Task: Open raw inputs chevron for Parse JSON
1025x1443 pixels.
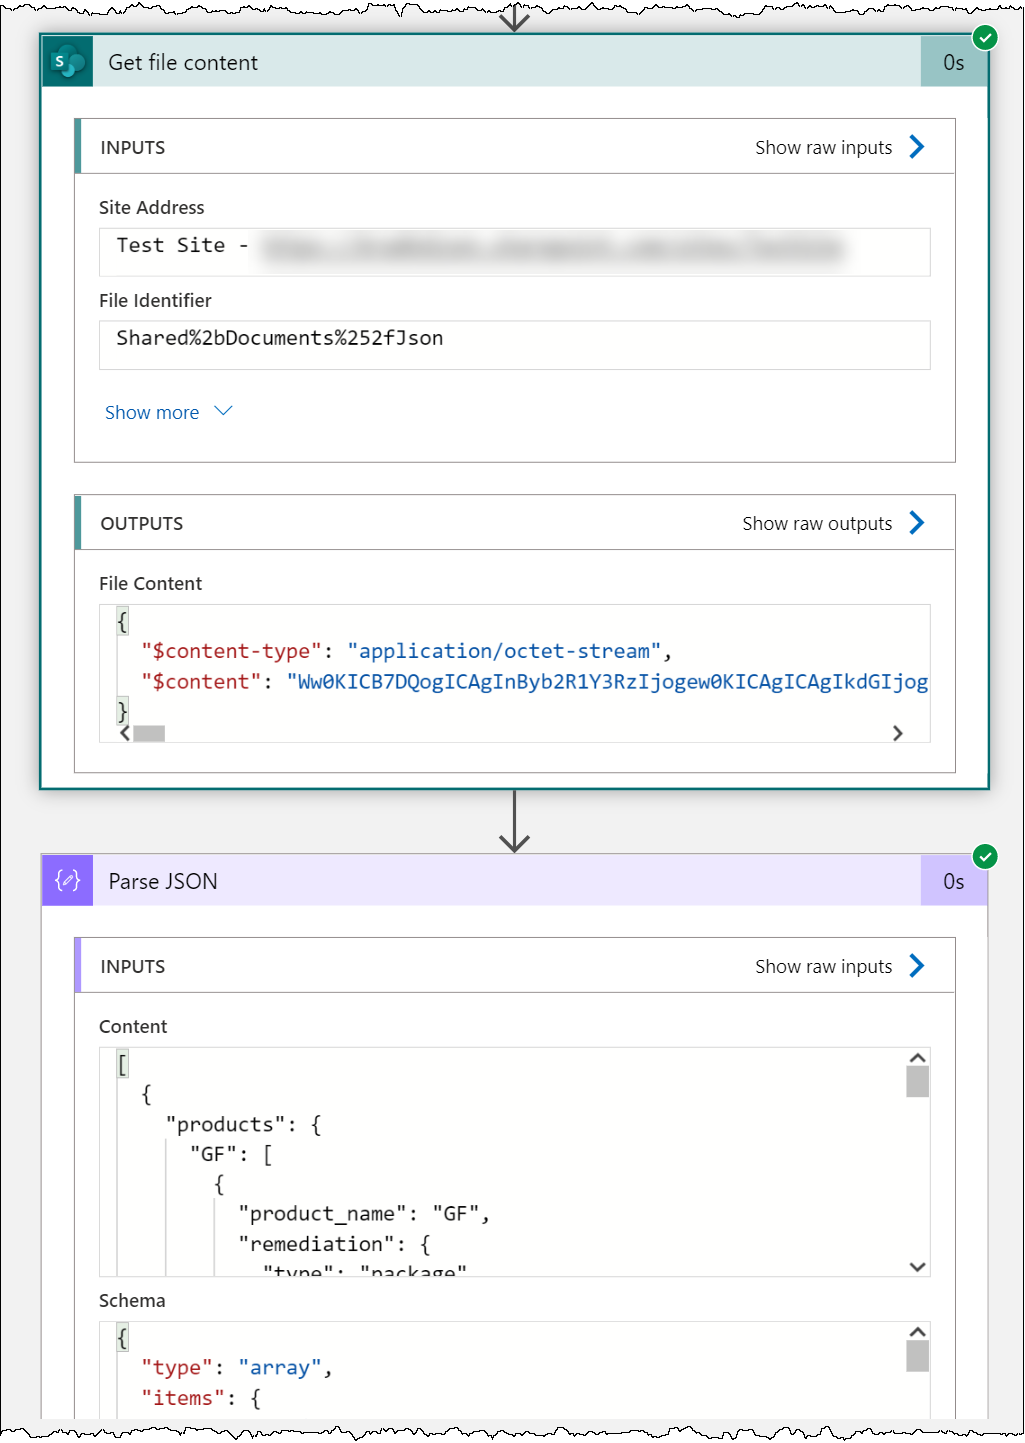Action: pyautogui.click(x=917, y=966)
